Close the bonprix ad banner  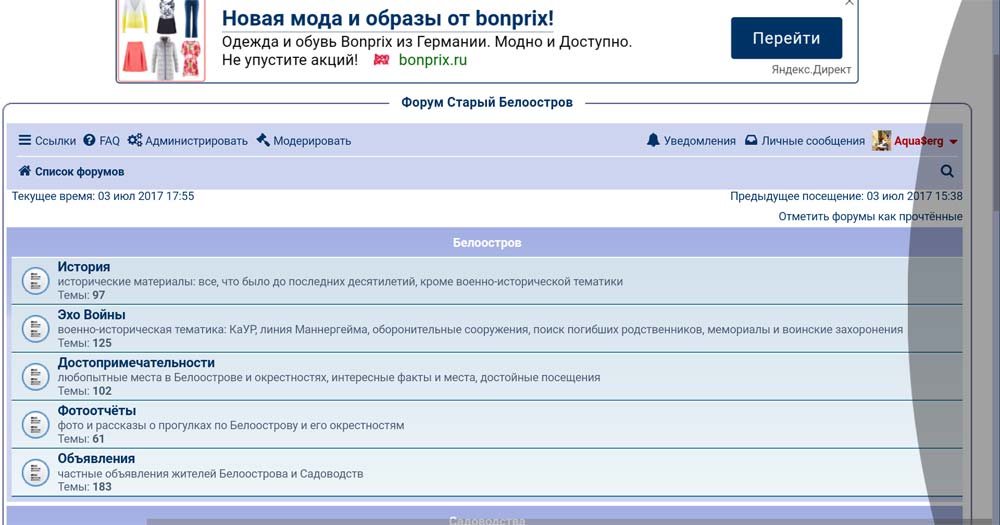pos(849,3)
